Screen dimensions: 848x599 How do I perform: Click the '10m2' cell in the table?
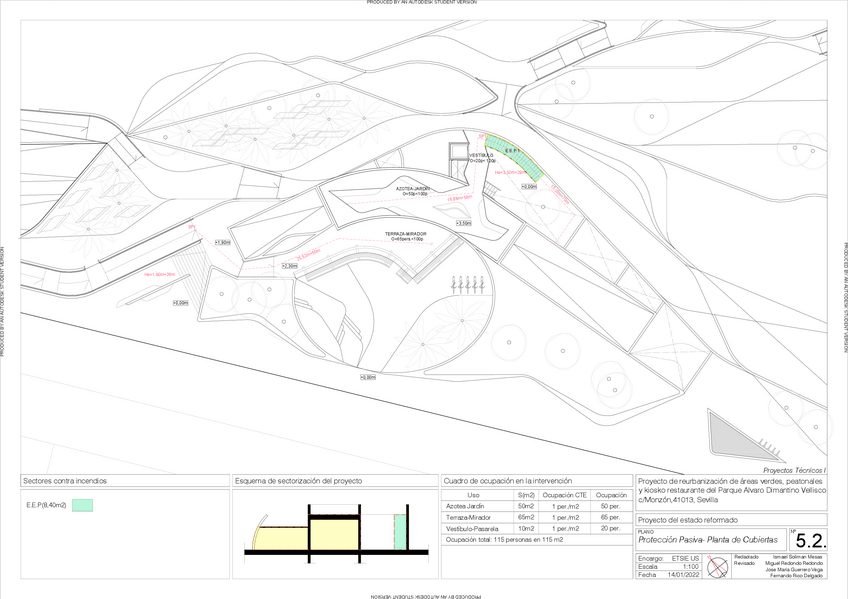[x=526, y=529]
